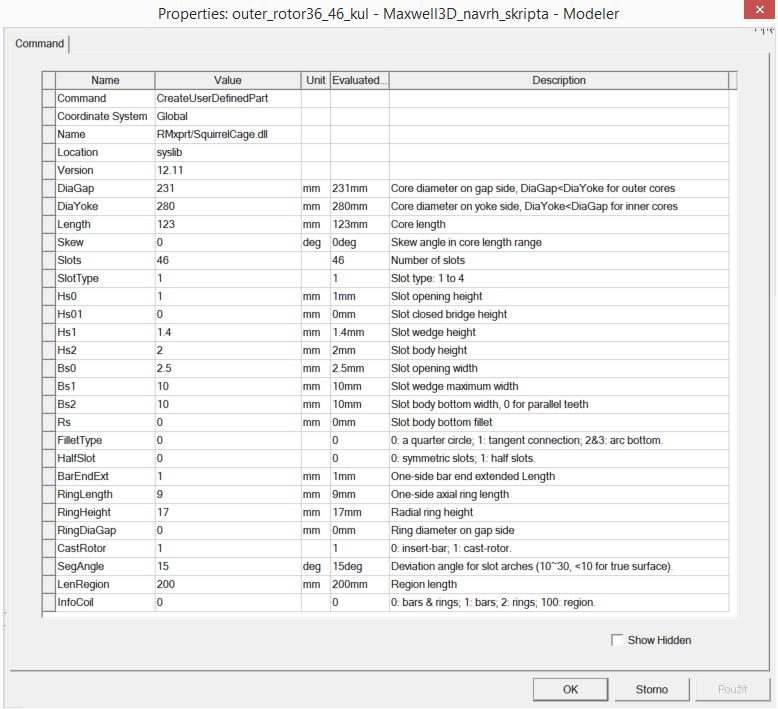Viewport: 778px width, 709px height.
Task: Edit SegAngle value 15
Action: pos(228,567)
